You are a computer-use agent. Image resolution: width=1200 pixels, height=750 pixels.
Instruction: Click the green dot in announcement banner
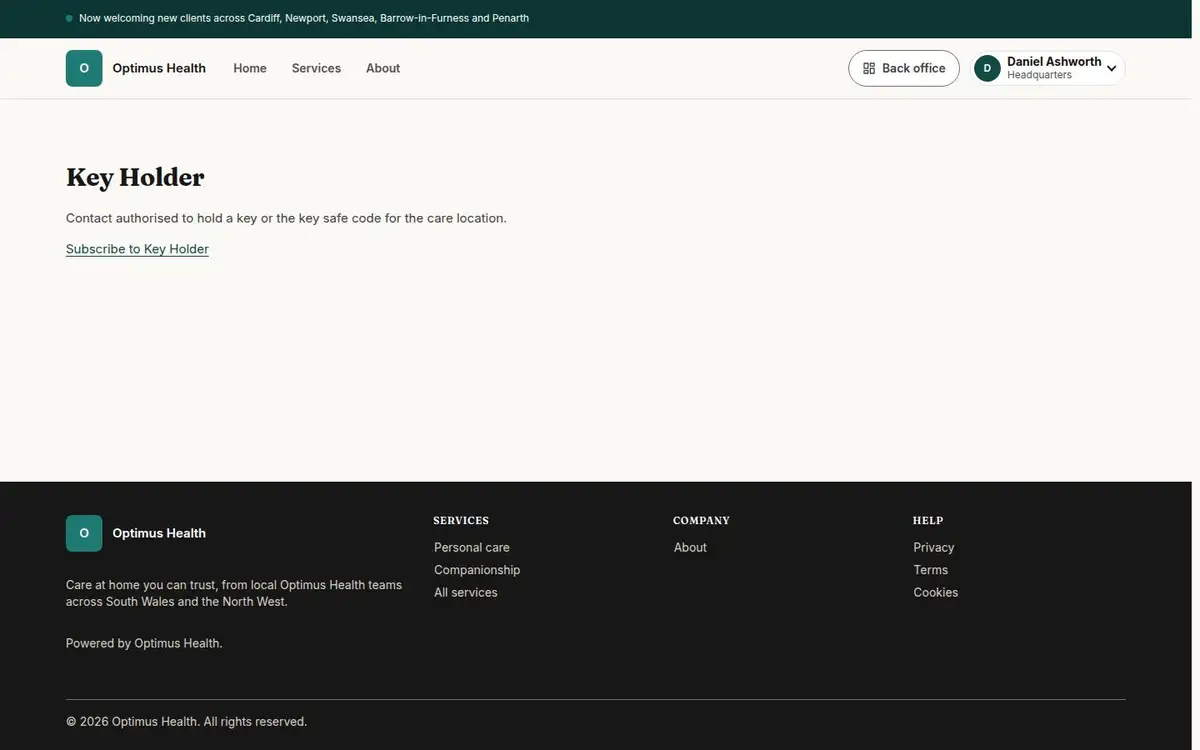(69, 18)
